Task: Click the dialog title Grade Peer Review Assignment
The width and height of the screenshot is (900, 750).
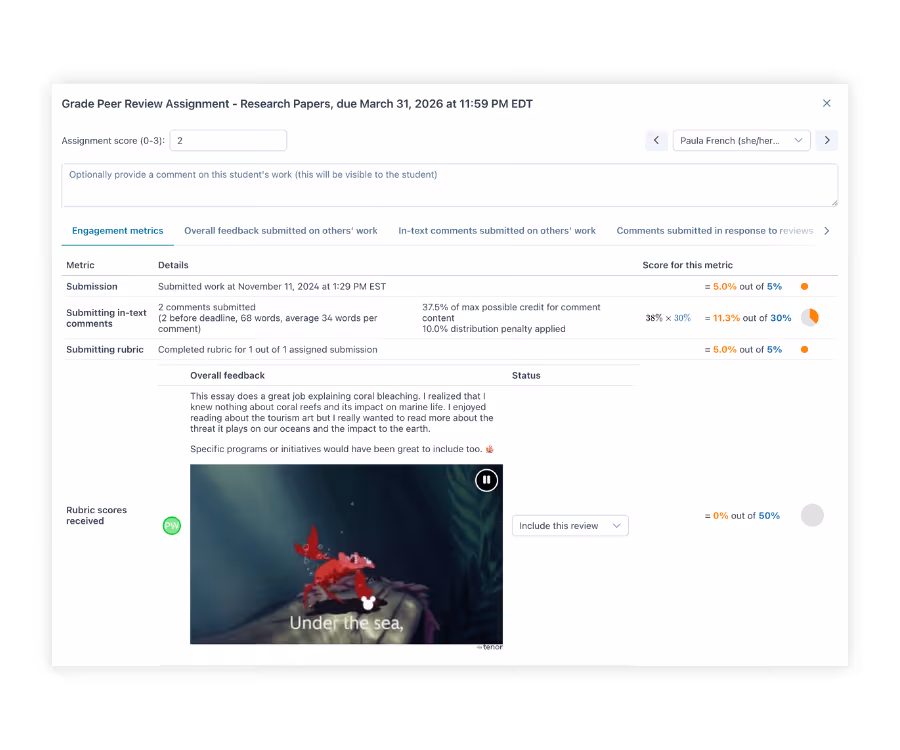Action: click(297, 104)
